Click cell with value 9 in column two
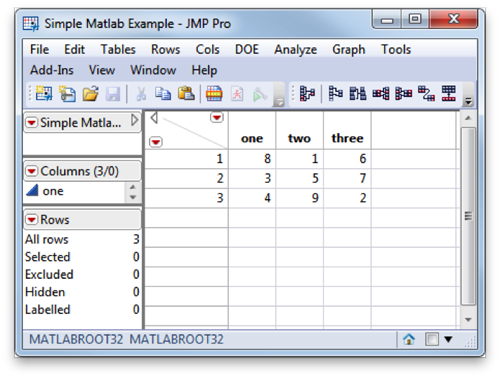Image resolution: width=500 pixels, height=378 pixels. point(299,198)
